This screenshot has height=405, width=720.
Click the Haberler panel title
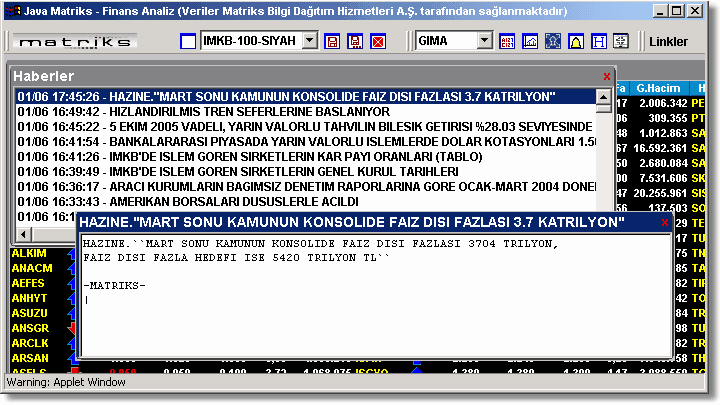pos(44,76)
